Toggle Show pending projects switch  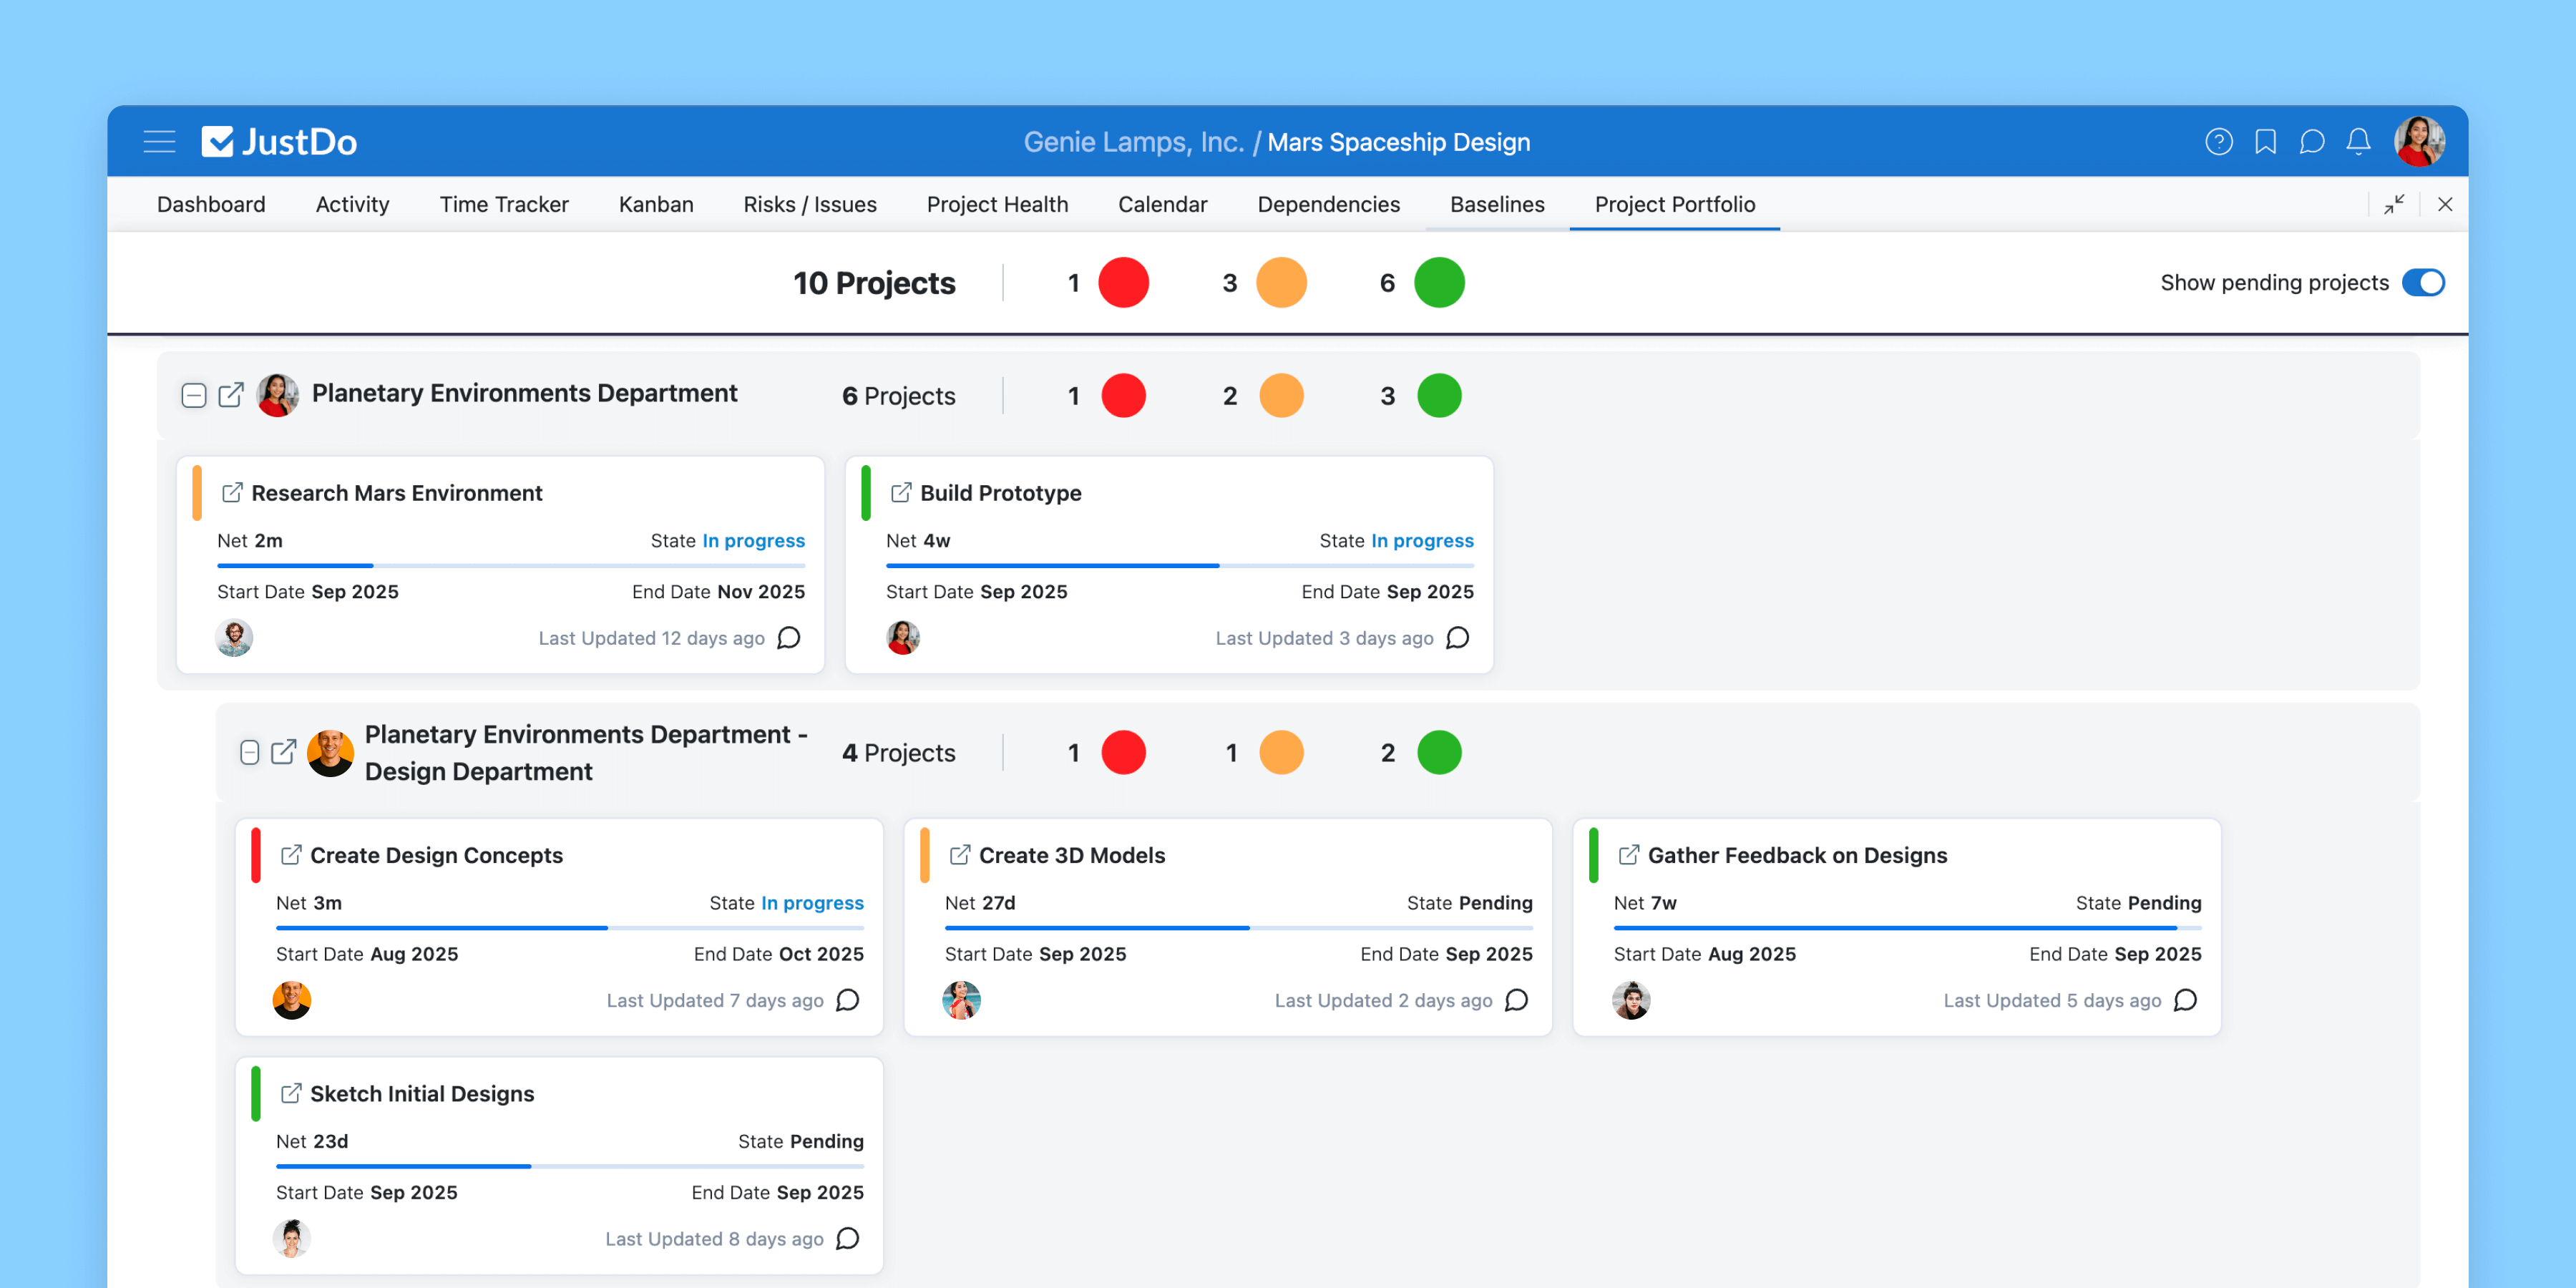coord(2423,283)
